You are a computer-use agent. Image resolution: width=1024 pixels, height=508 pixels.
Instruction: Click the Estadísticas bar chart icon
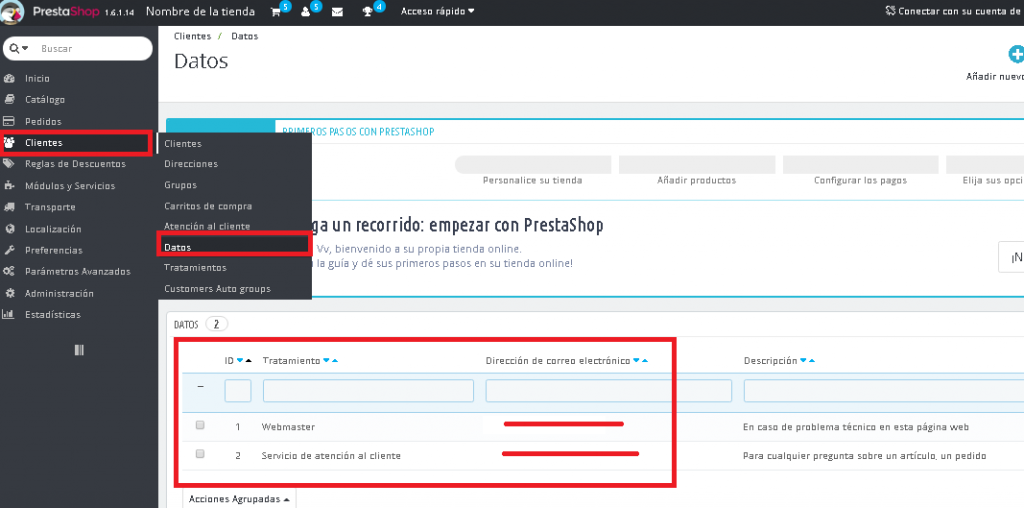click(x=9, y=315)
